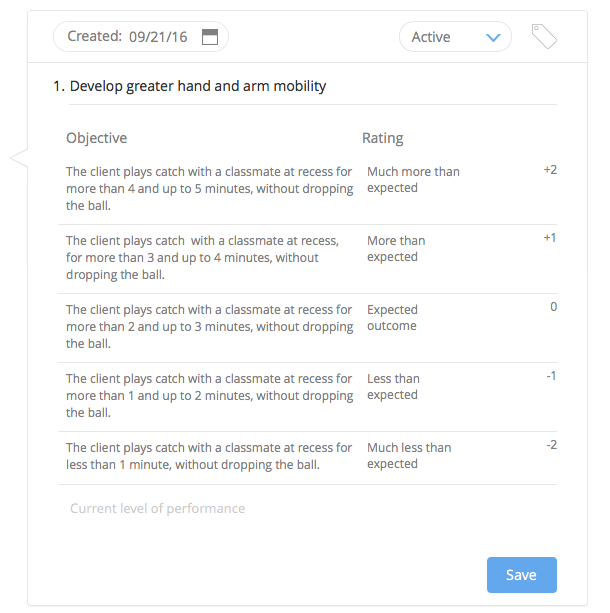Image resolution: width=610 pixels, height=613 pixels.
Task: Select the +2 rating score
Action: [x=550, y=170]
